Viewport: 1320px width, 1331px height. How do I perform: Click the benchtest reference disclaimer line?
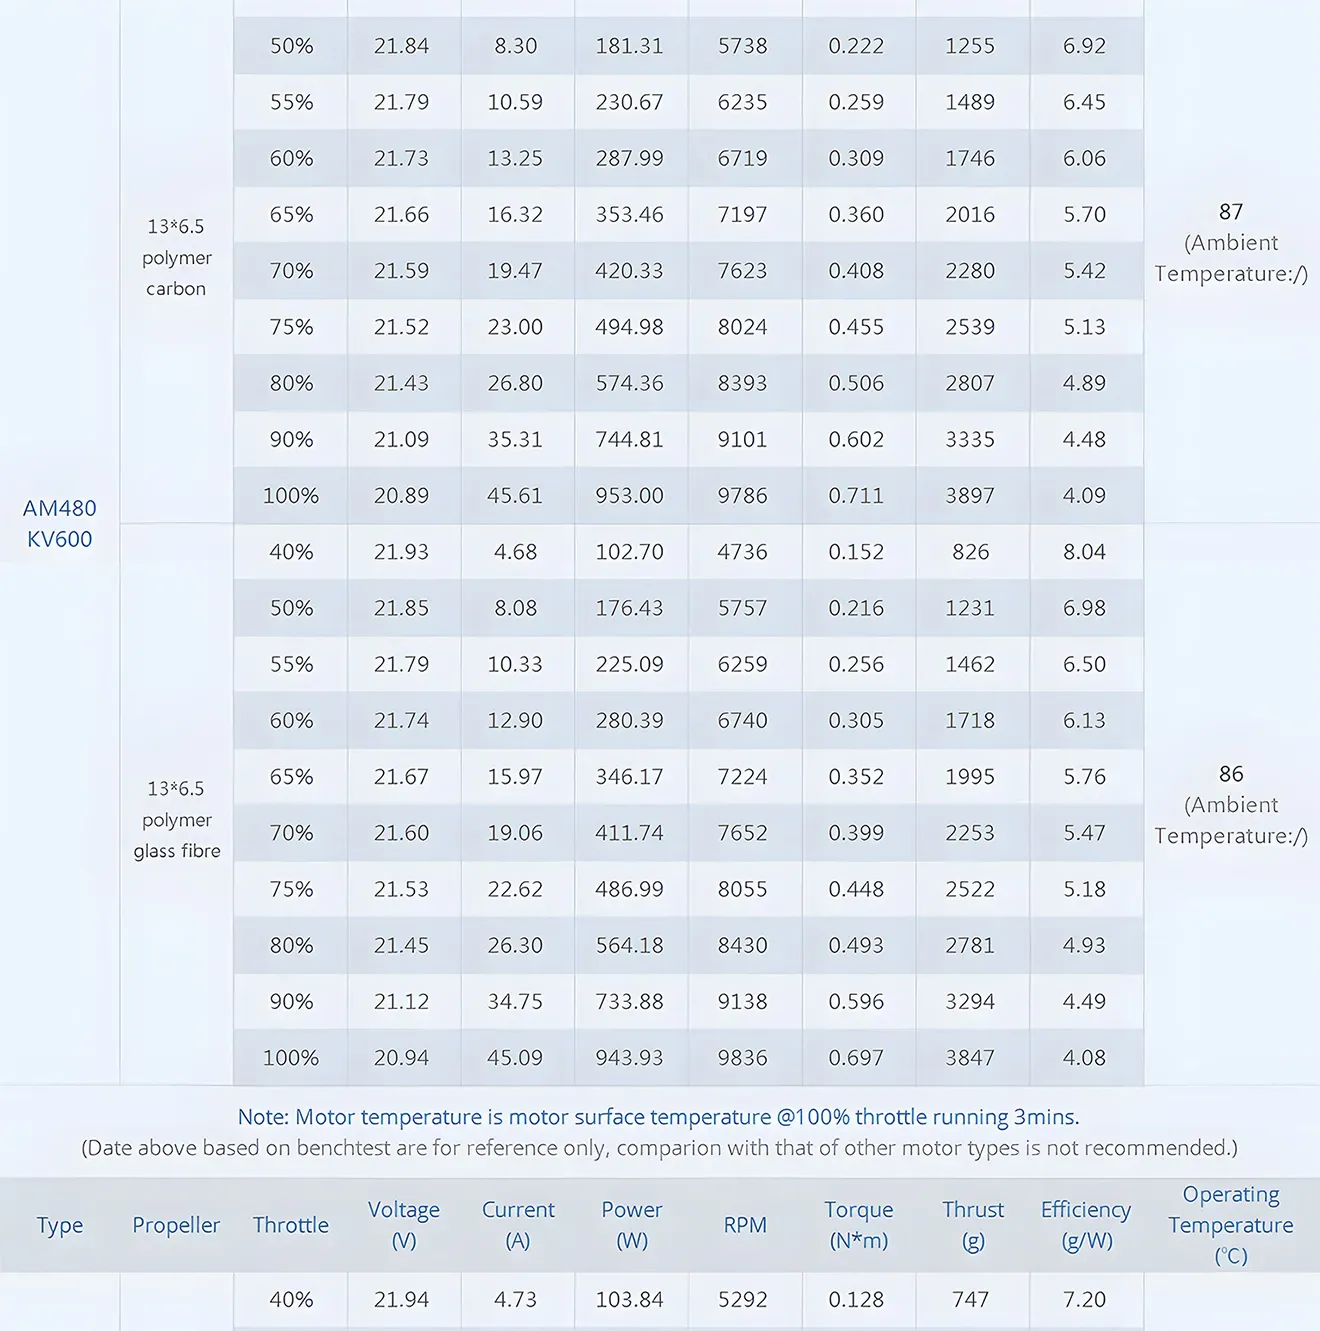[x=659, y=1148]
